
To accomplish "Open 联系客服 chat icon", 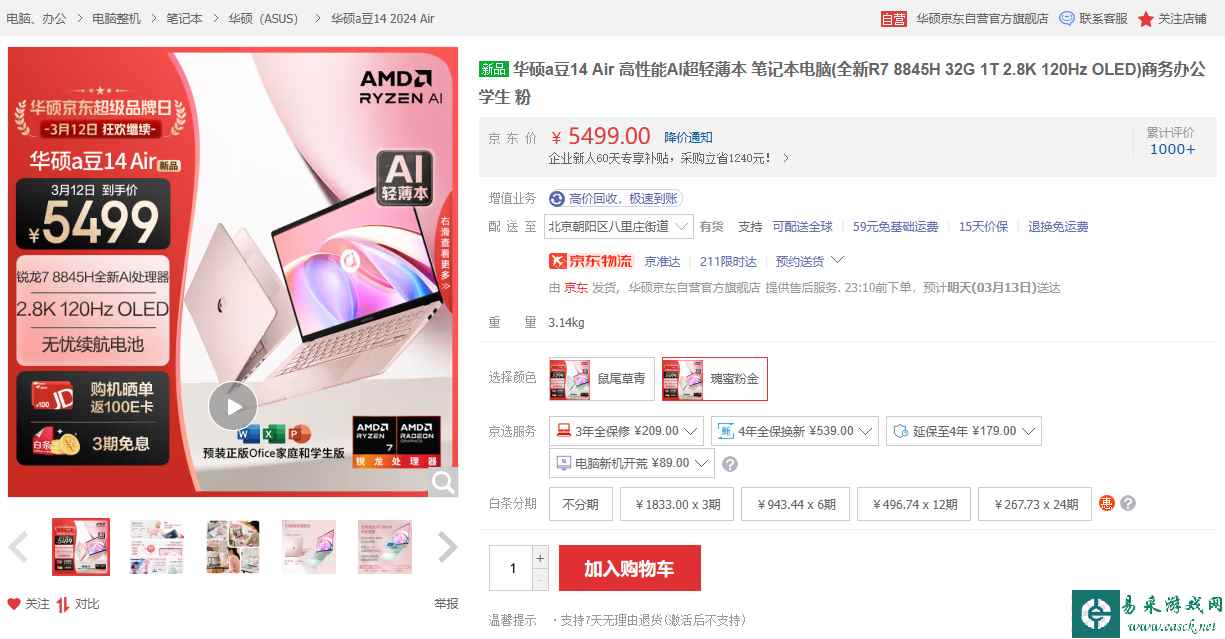I will coord(1067,18).
